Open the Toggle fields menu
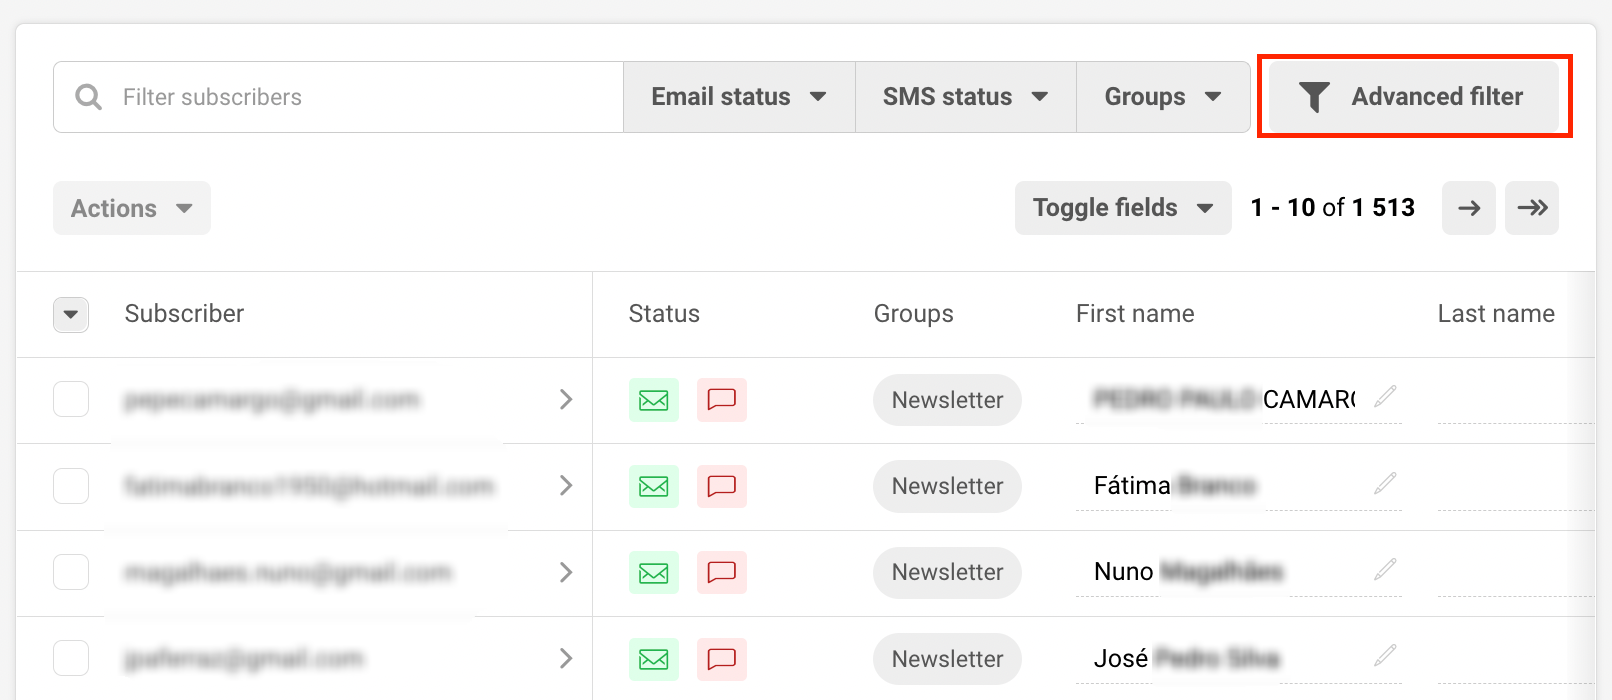Screen dimensions: 1612x700 point(1122,208)
